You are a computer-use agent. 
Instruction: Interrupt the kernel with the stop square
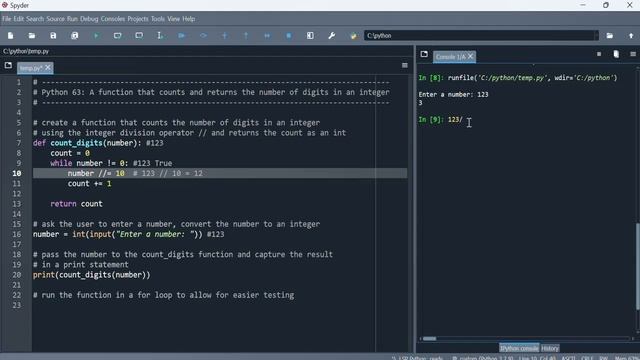coord(599,54)
